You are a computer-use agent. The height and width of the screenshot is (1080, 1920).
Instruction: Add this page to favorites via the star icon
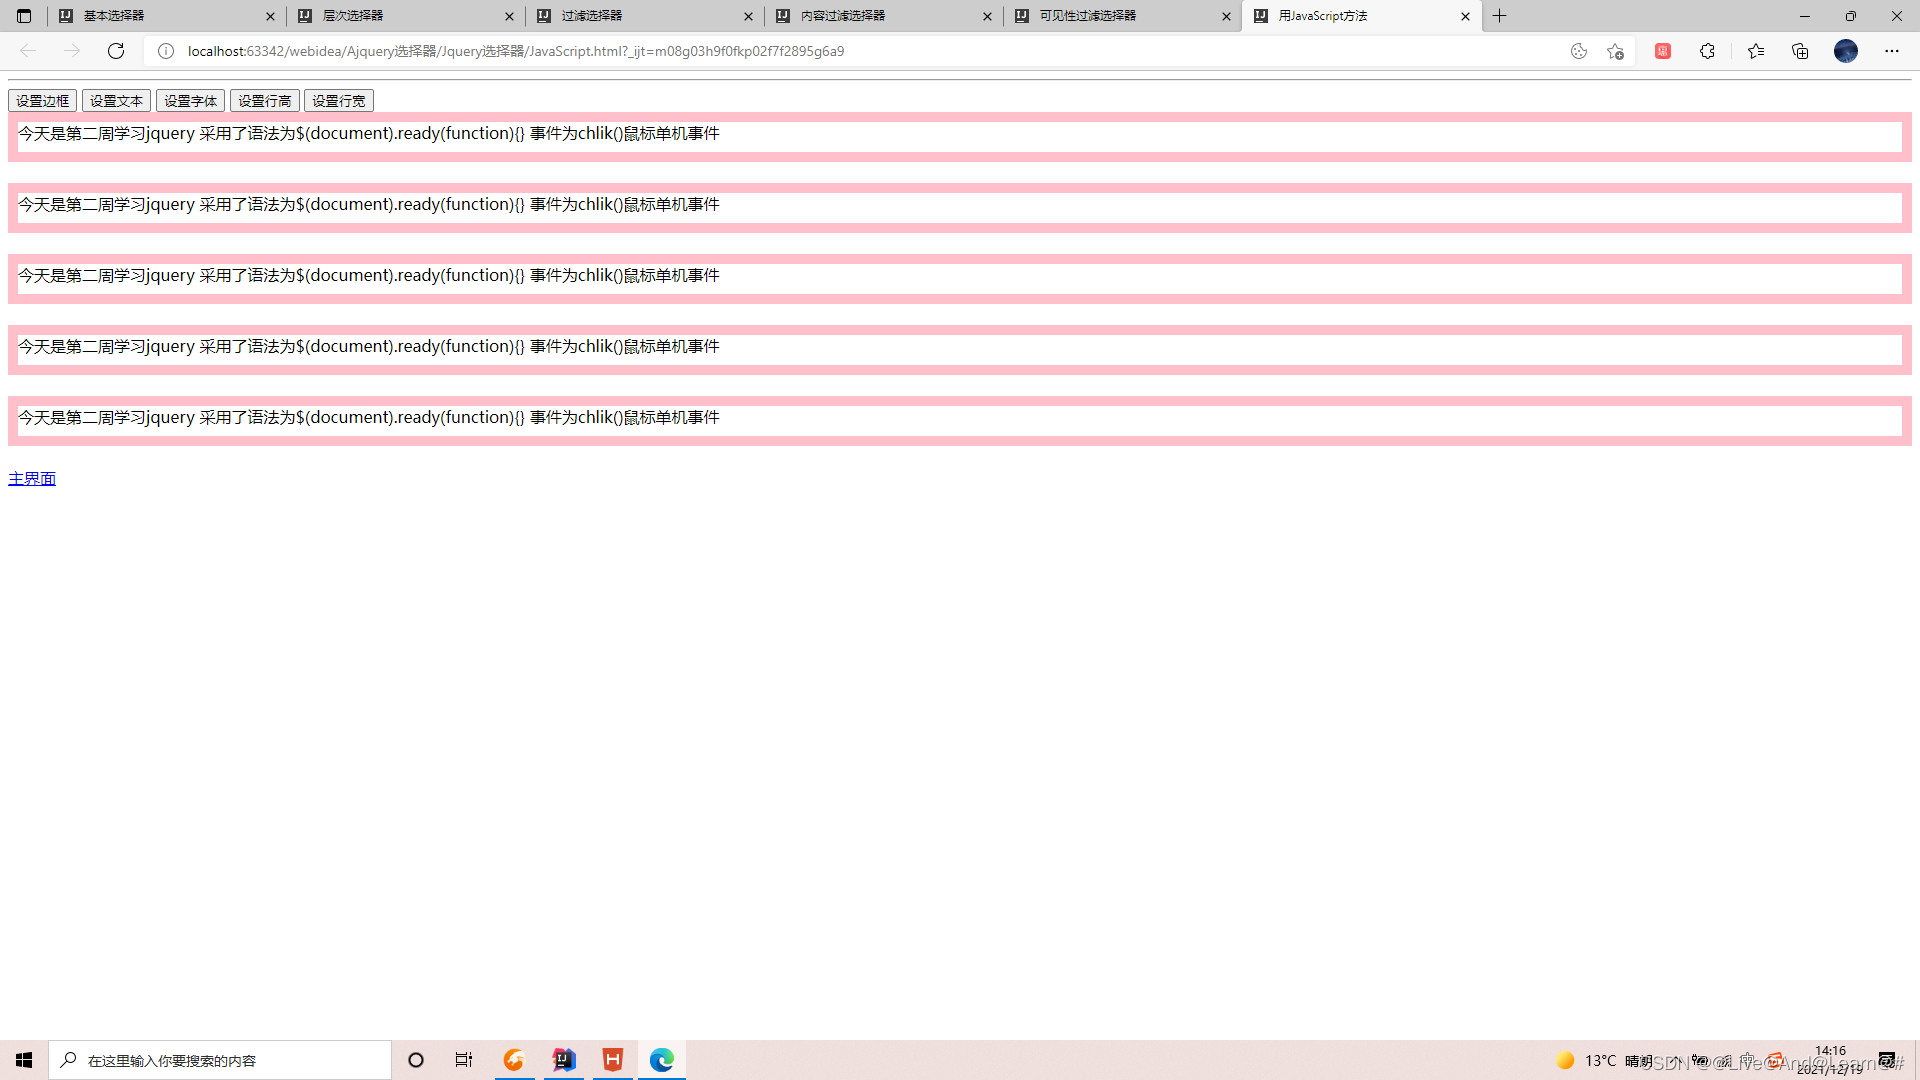pyautogui.click(x=1615, y=51)
